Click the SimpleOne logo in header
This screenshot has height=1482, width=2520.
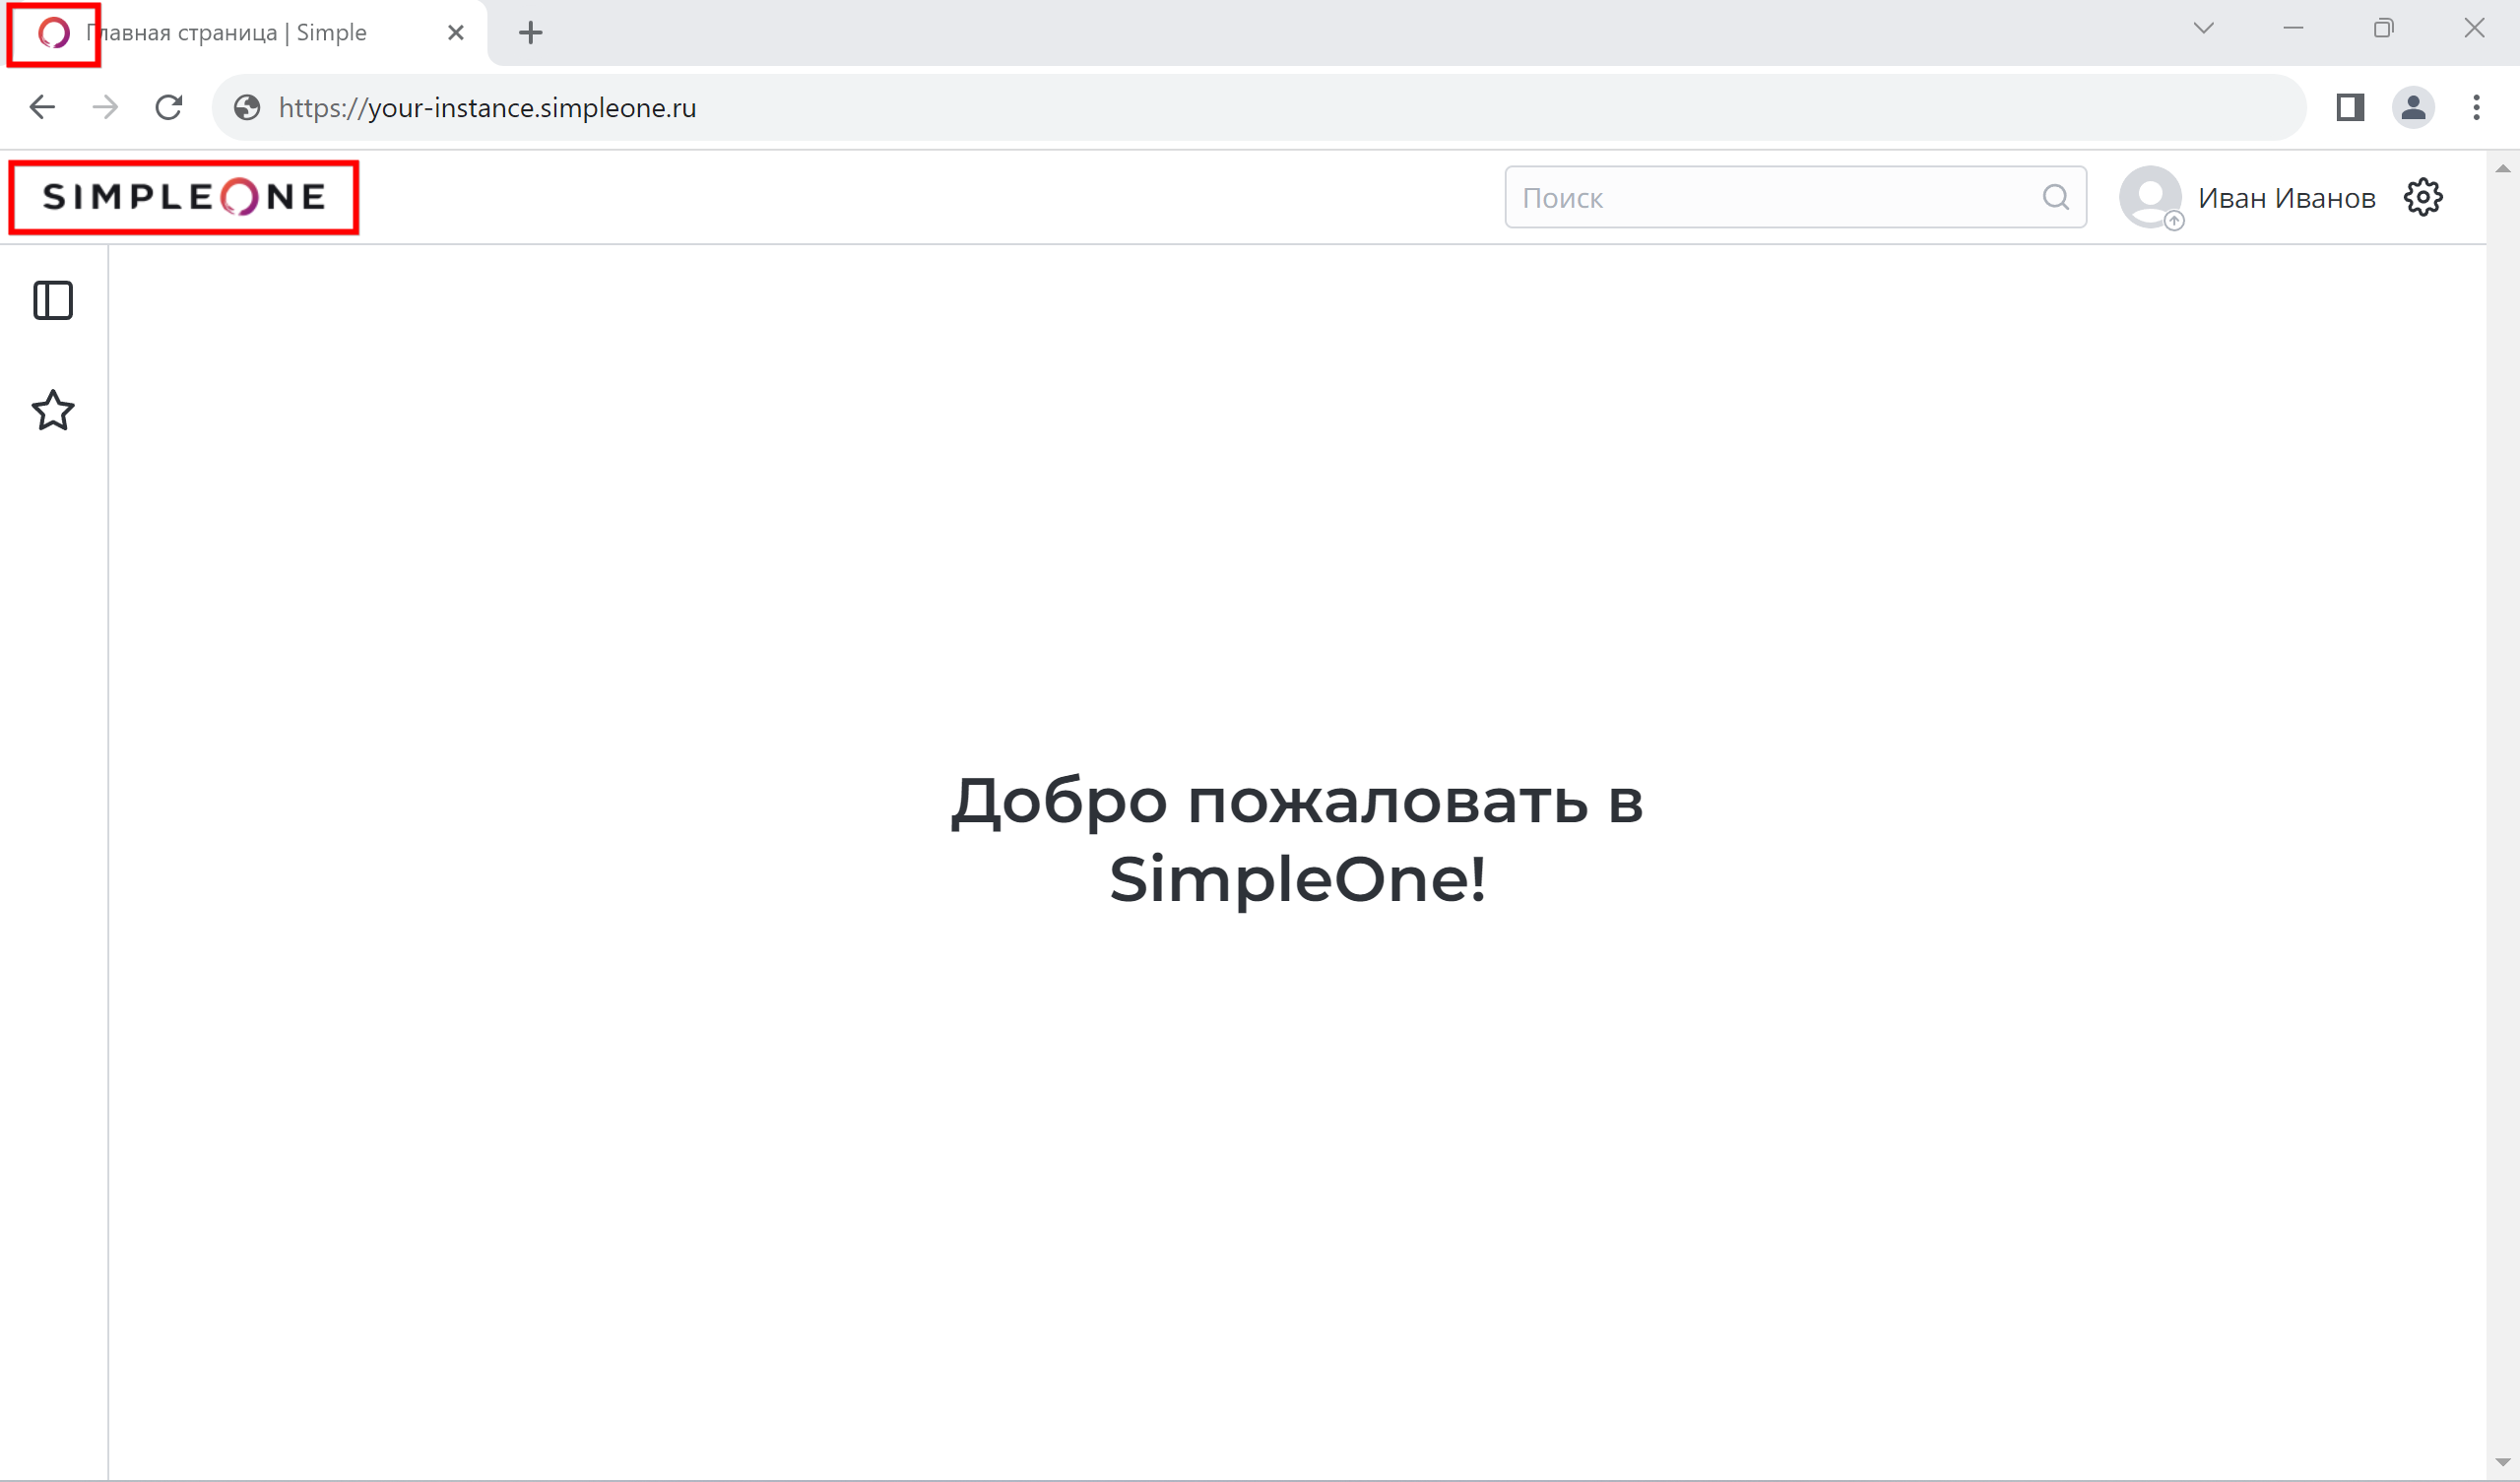[184, 197]
